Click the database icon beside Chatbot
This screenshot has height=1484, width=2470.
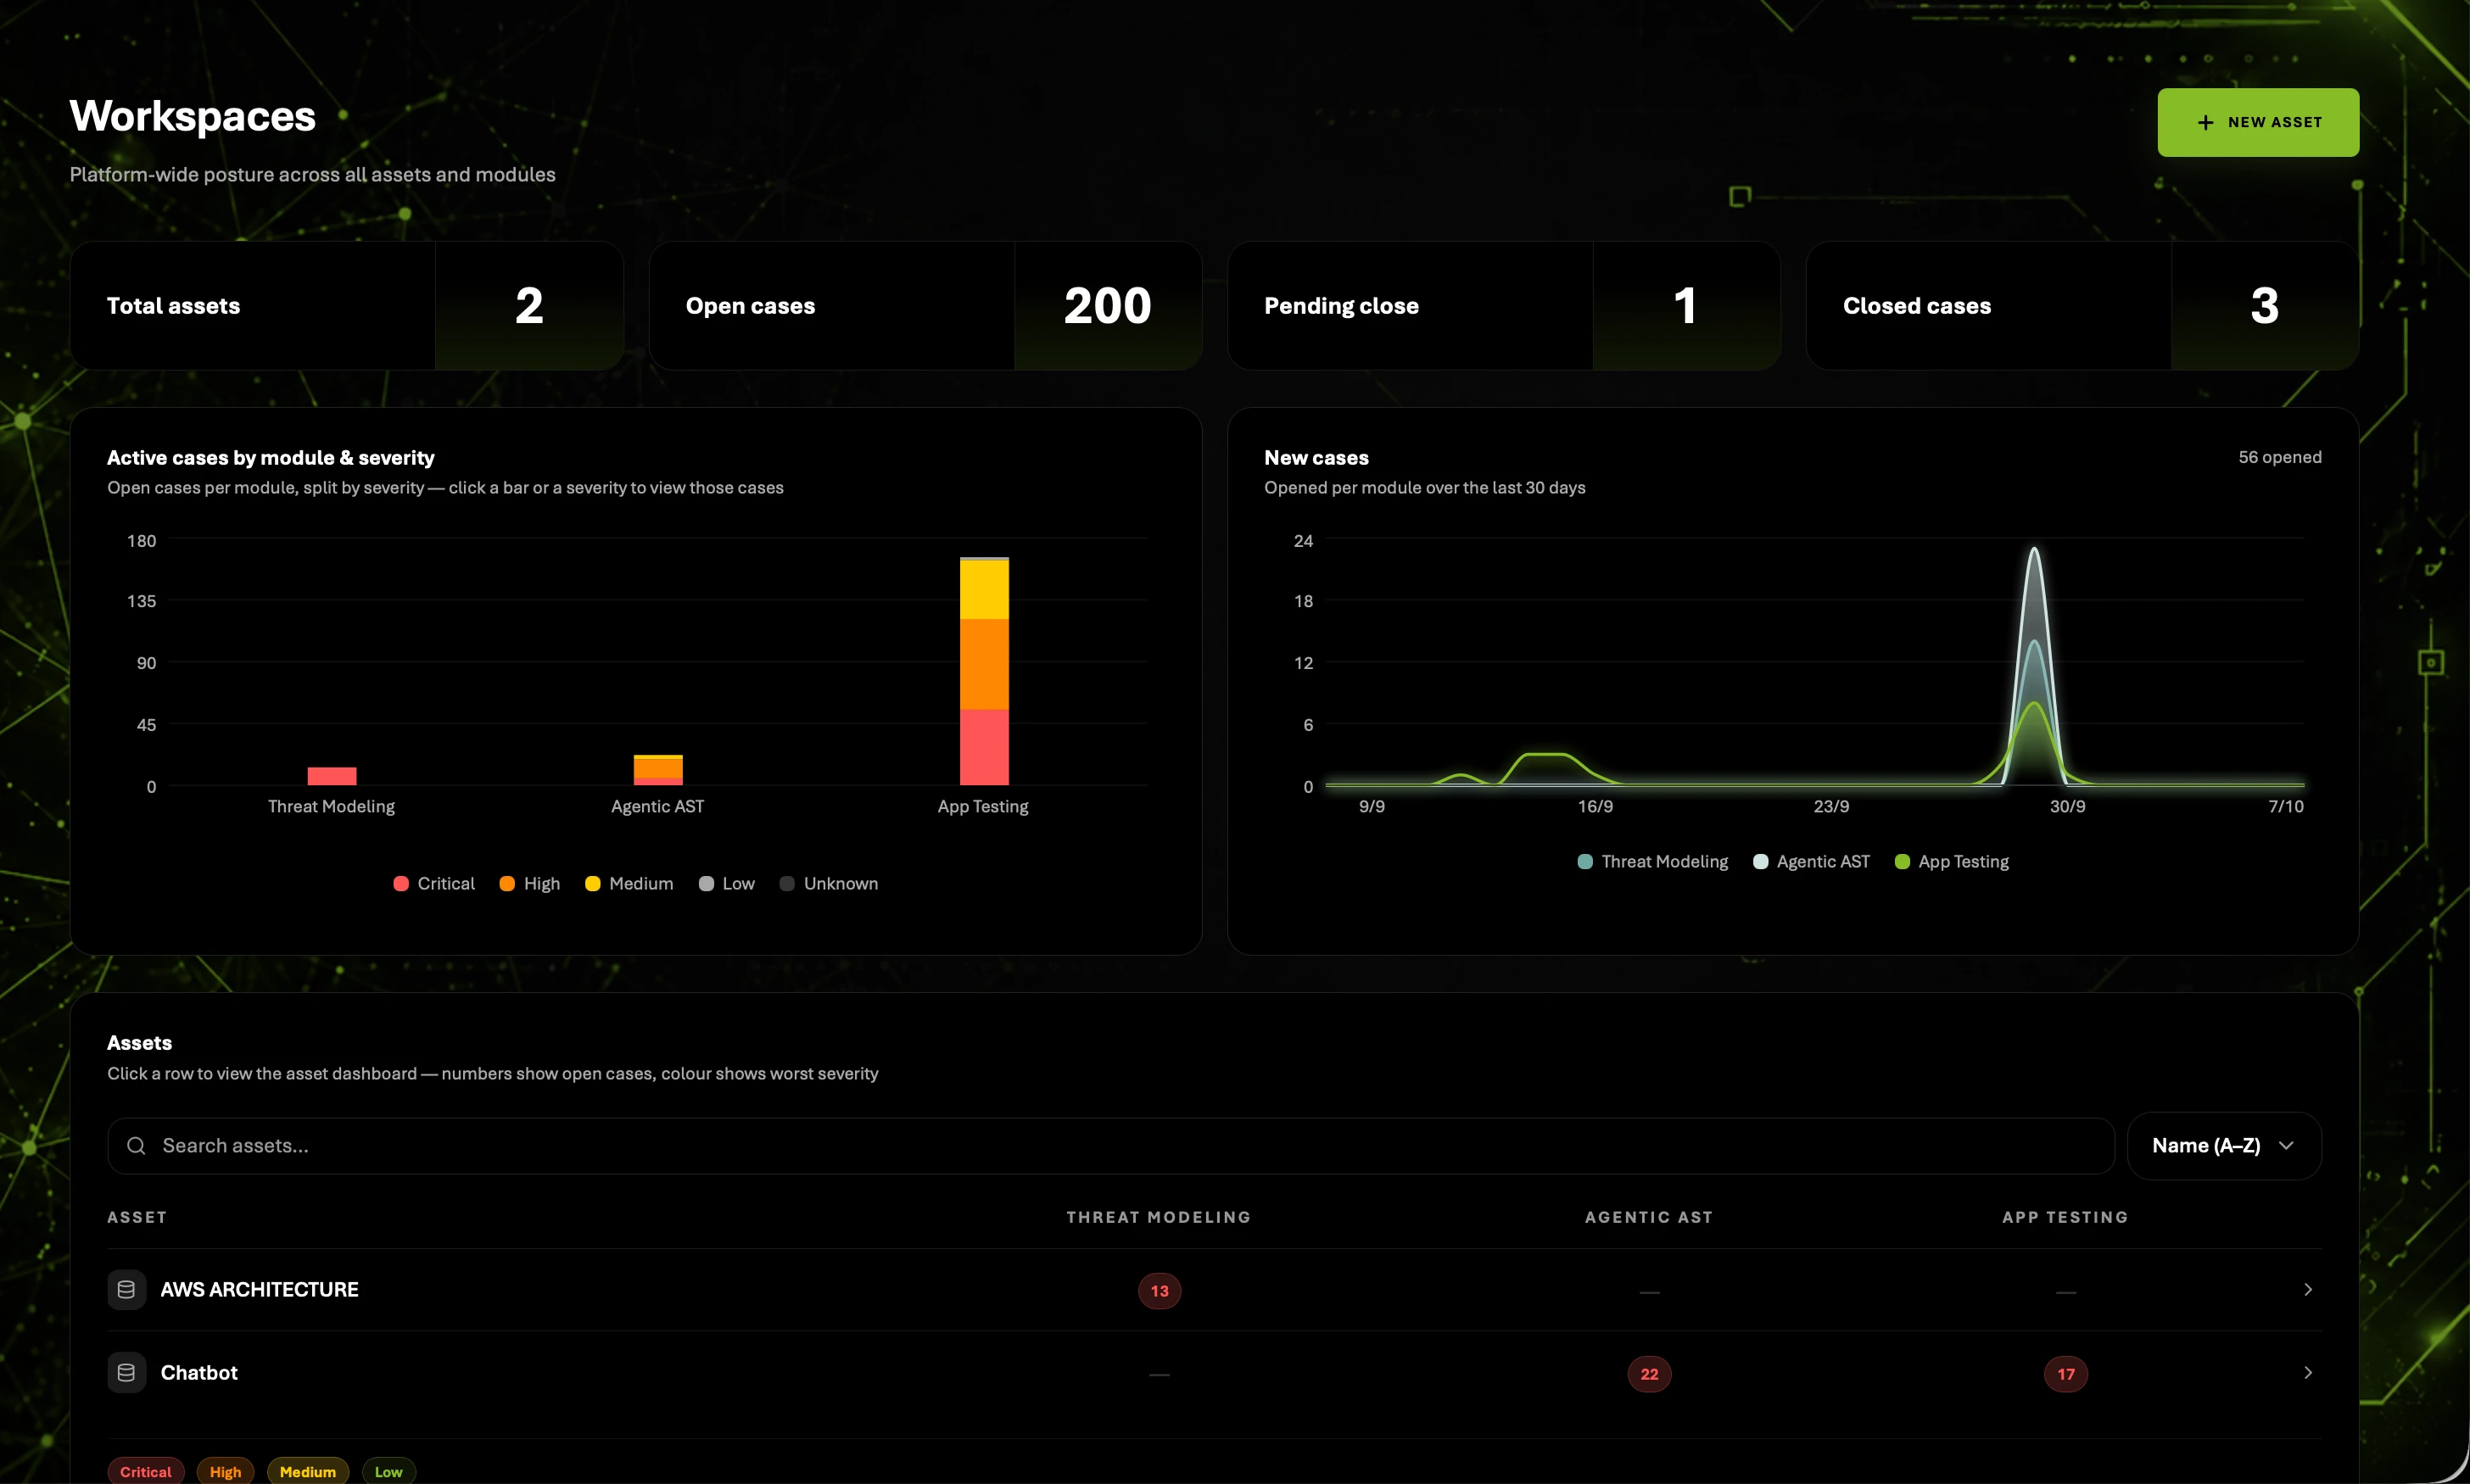[x=127, y=1373]
